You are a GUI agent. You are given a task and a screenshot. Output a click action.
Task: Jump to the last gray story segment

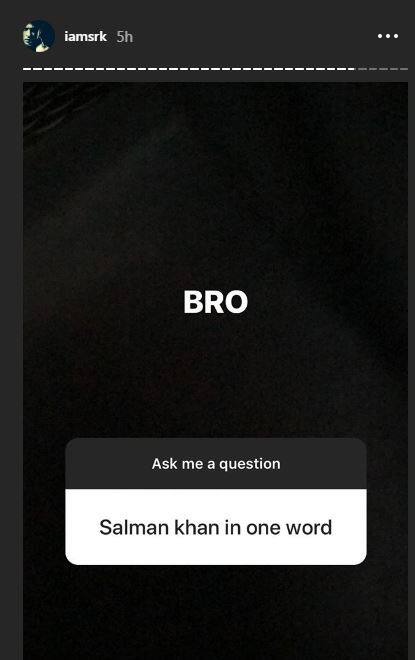tap(404, 69)
